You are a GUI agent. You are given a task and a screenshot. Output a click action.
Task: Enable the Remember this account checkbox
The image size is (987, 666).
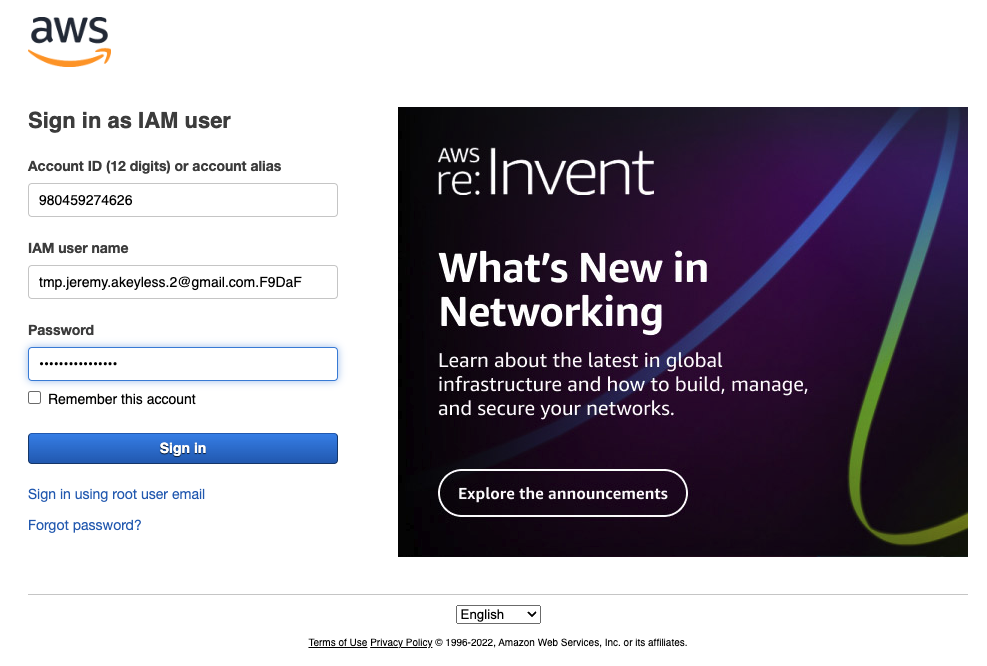(x=35, y=398)
